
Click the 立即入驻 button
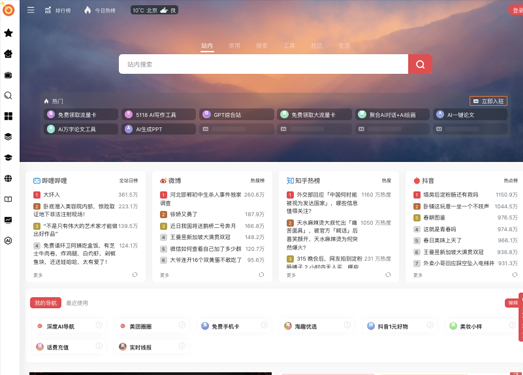[x=489, y=101]
